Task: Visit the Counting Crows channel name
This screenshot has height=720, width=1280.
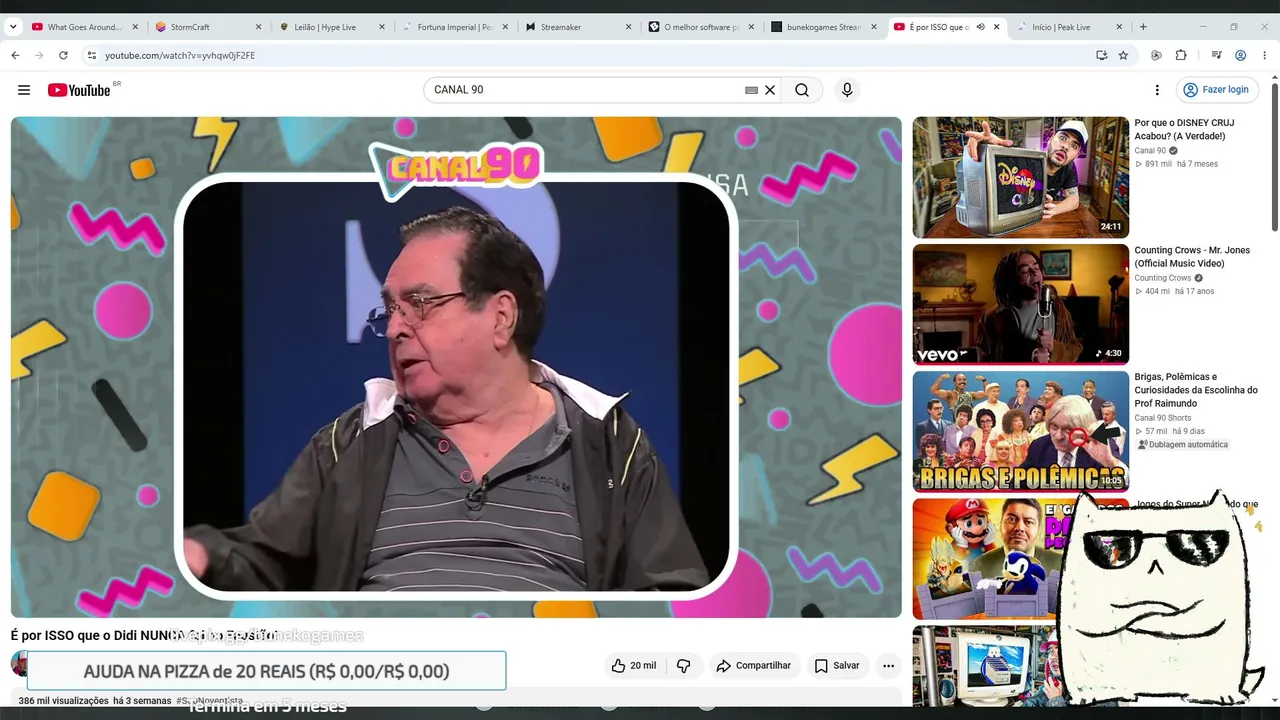Action: (1163, 278)
